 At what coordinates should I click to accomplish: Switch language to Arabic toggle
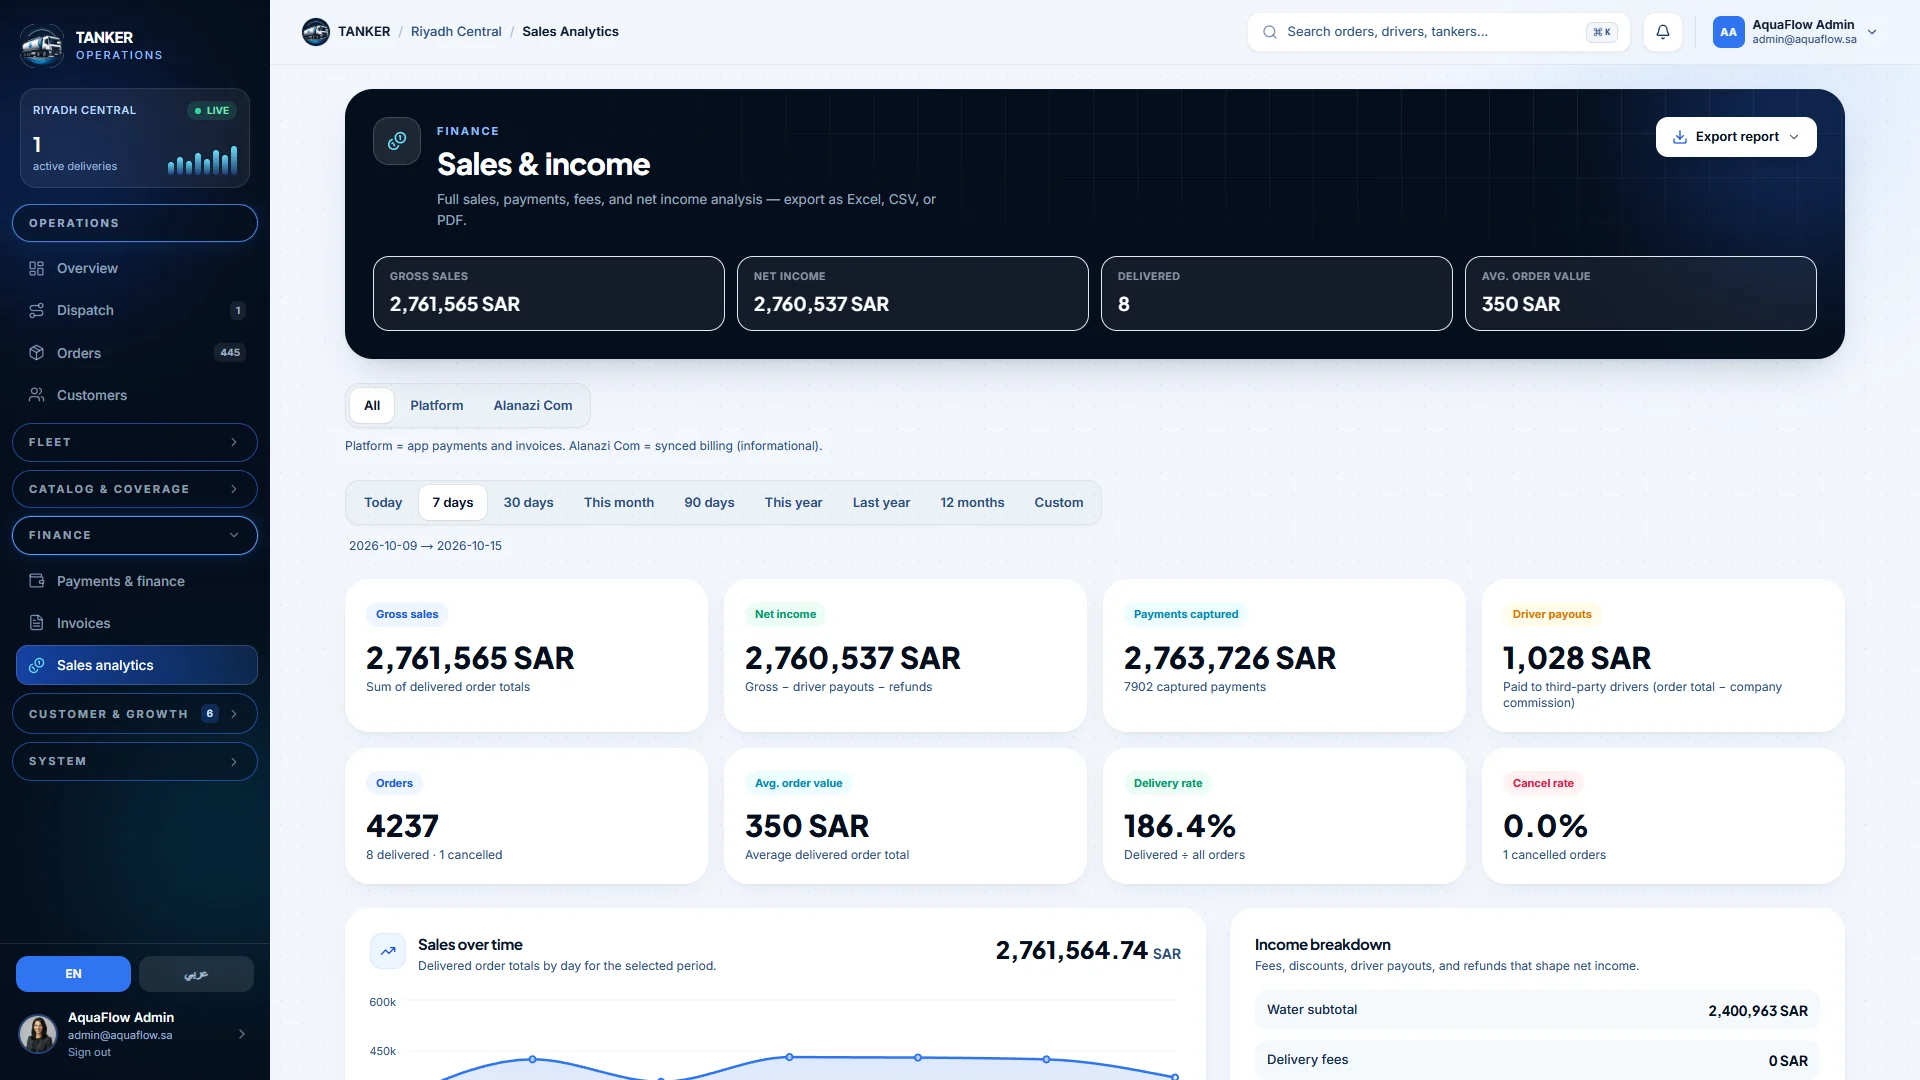pyautogui.click(x=196, y=974)
